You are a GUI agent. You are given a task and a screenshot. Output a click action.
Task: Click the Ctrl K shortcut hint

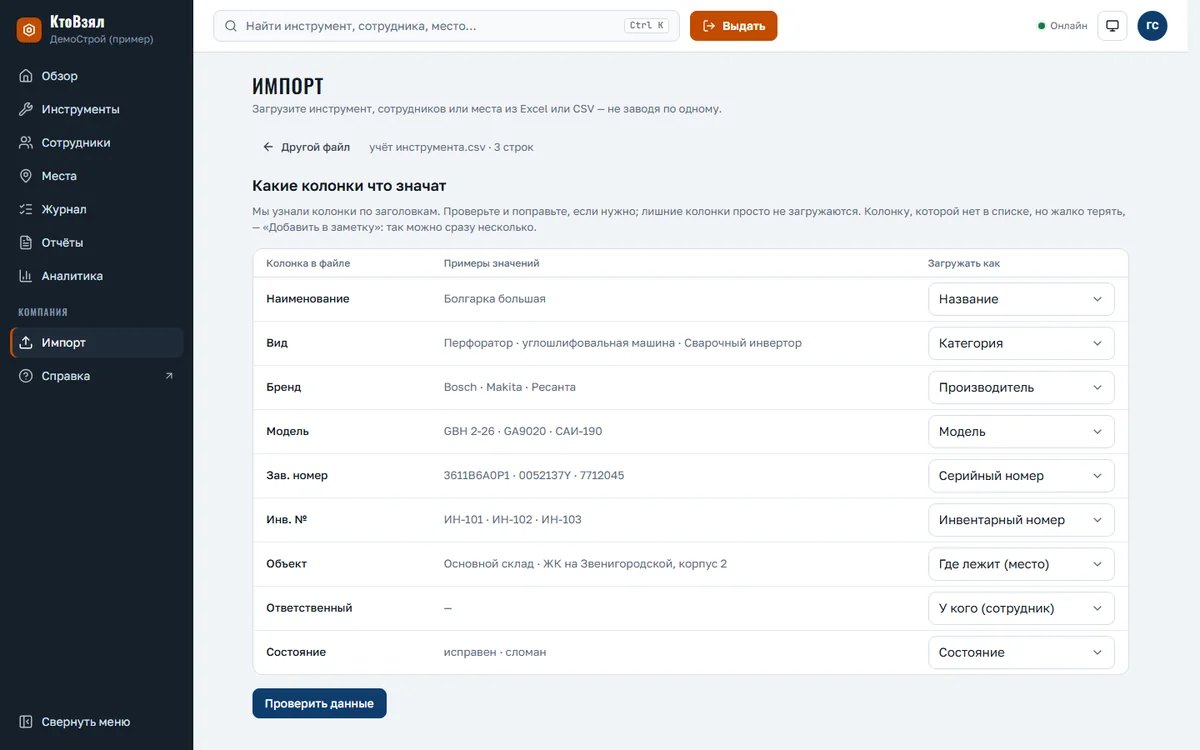tap(646, 26)
